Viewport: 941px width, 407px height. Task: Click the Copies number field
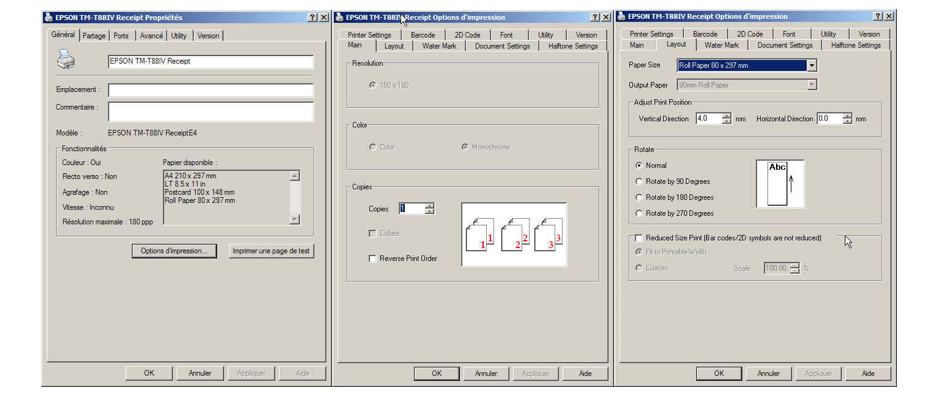(x=412, y=208)
